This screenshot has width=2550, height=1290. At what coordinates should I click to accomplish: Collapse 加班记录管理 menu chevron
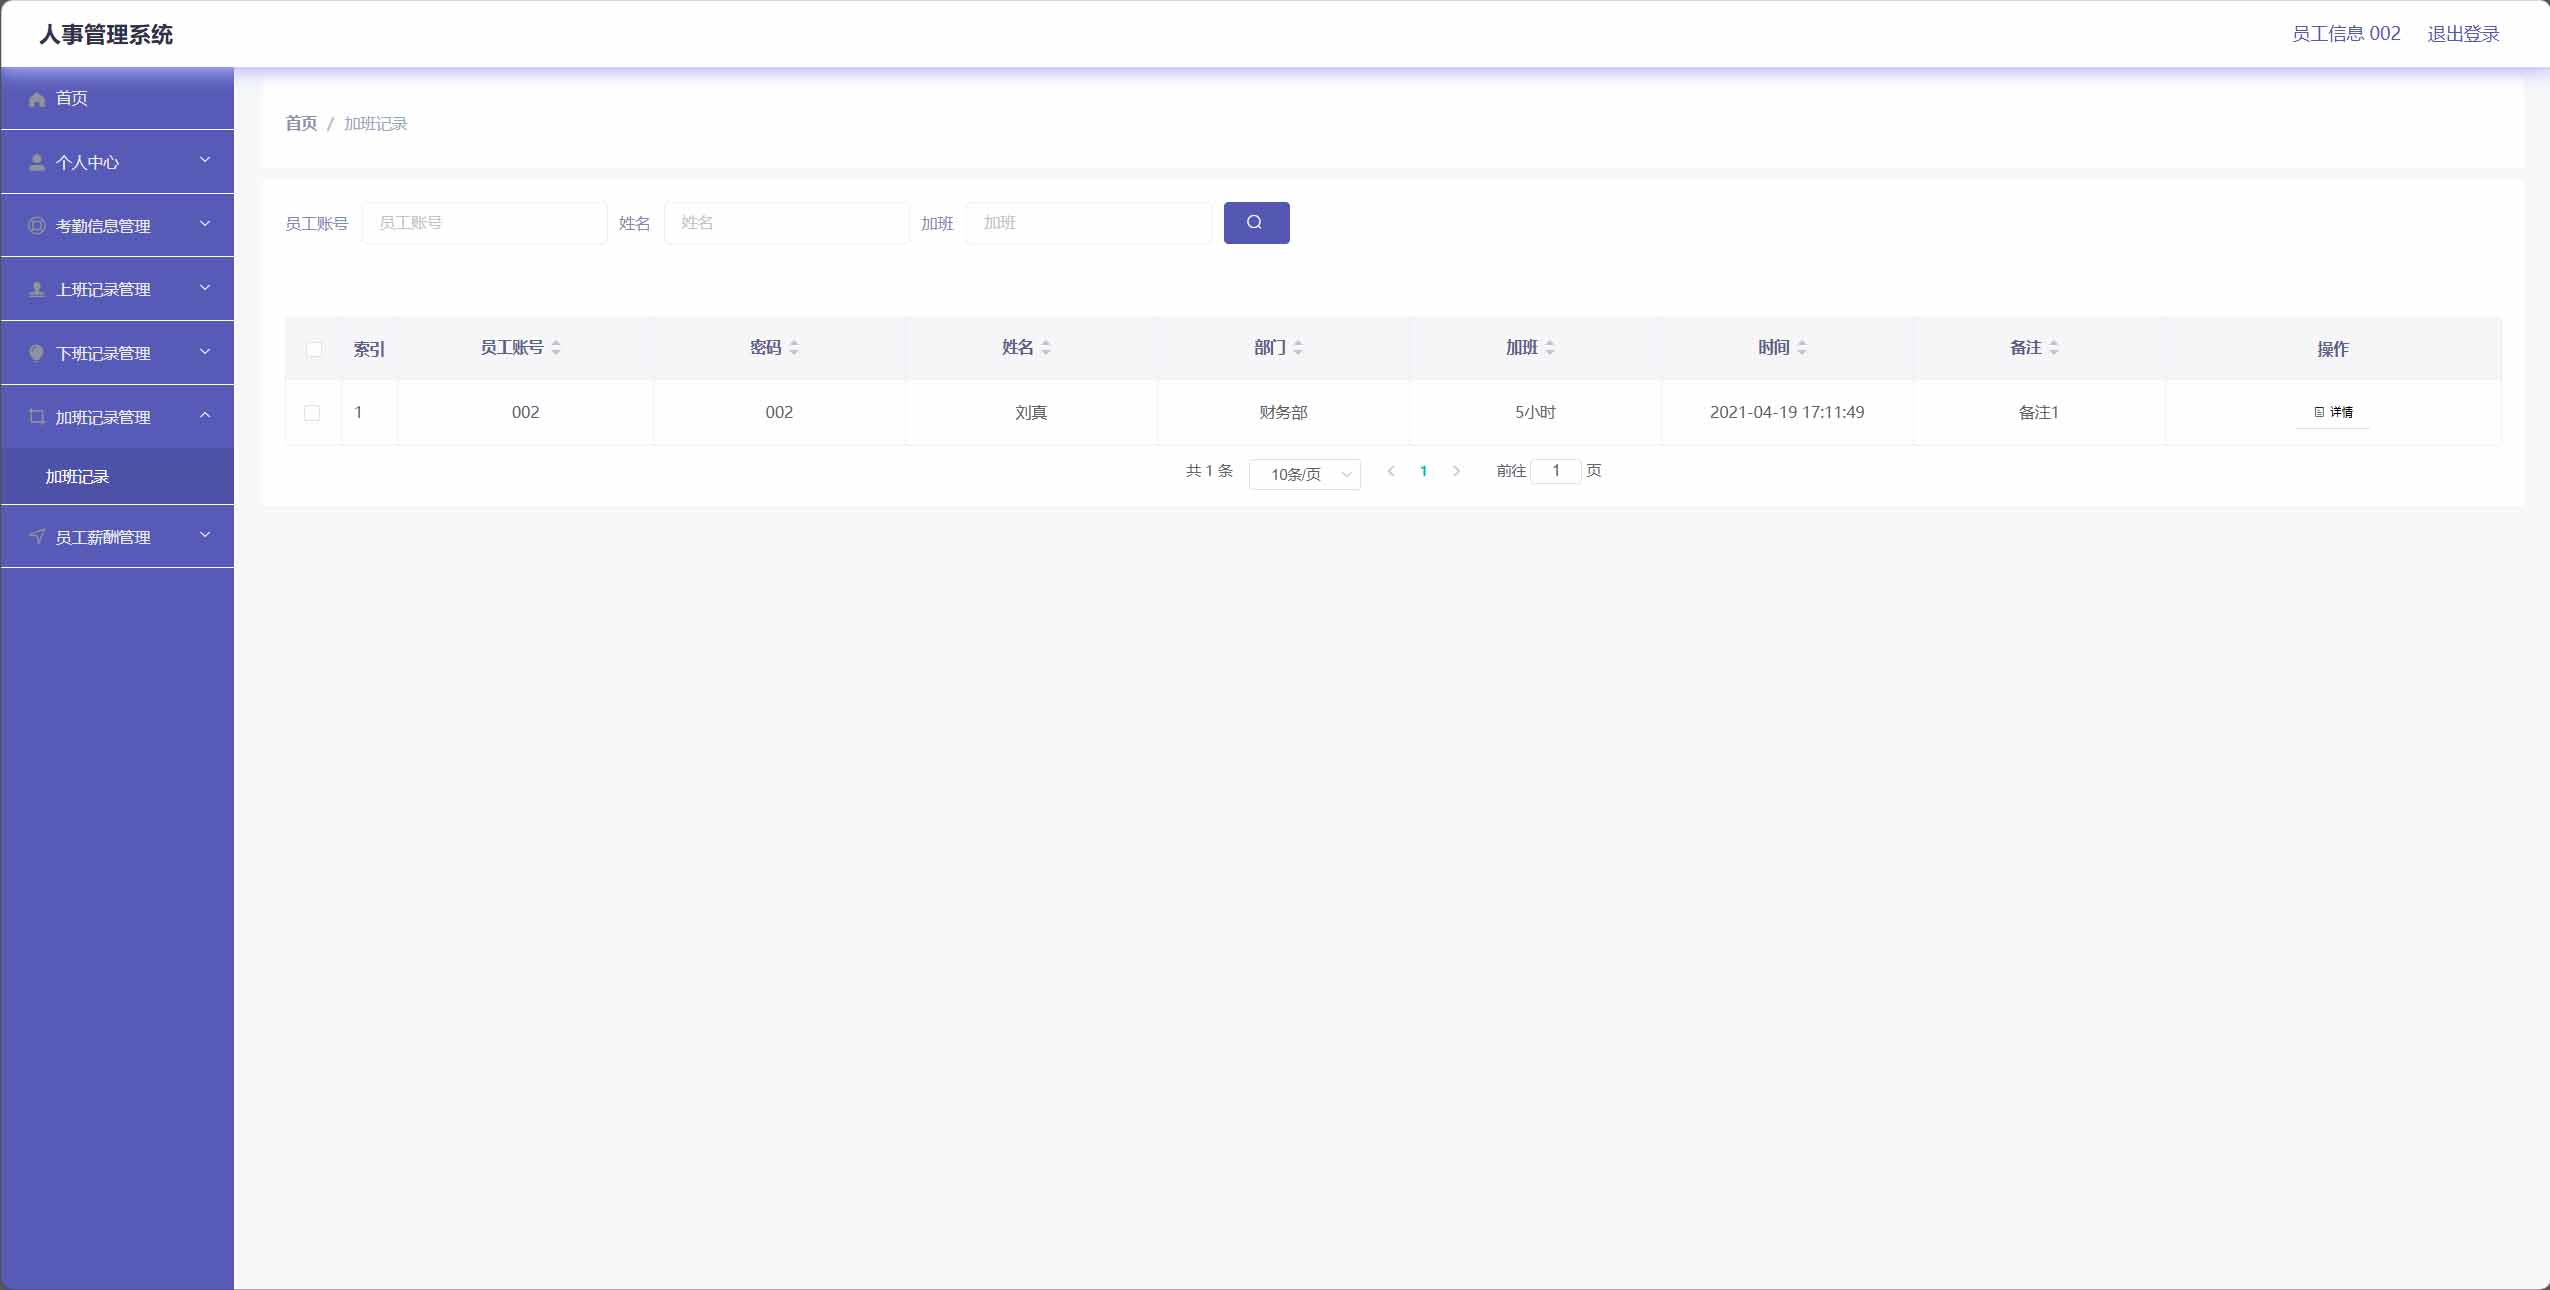coord(205,415)
